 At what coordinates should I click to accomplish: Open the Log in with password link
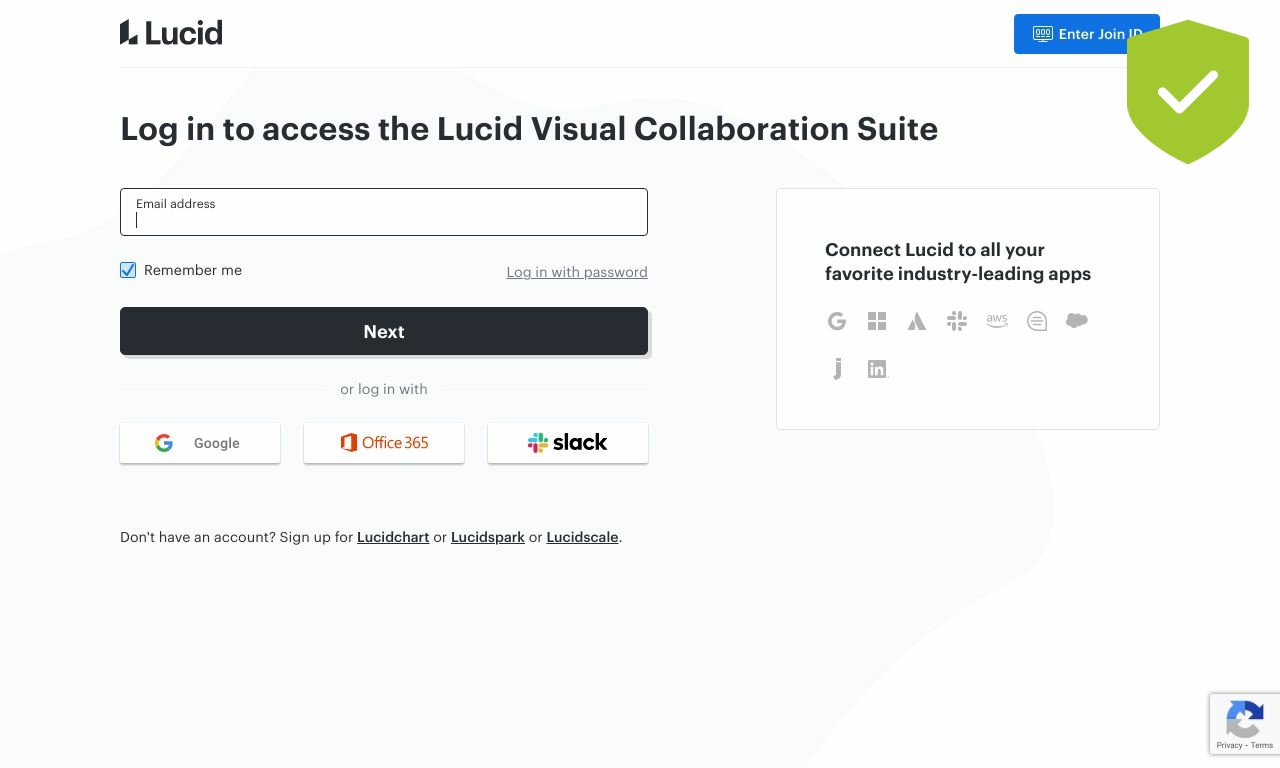577,272
